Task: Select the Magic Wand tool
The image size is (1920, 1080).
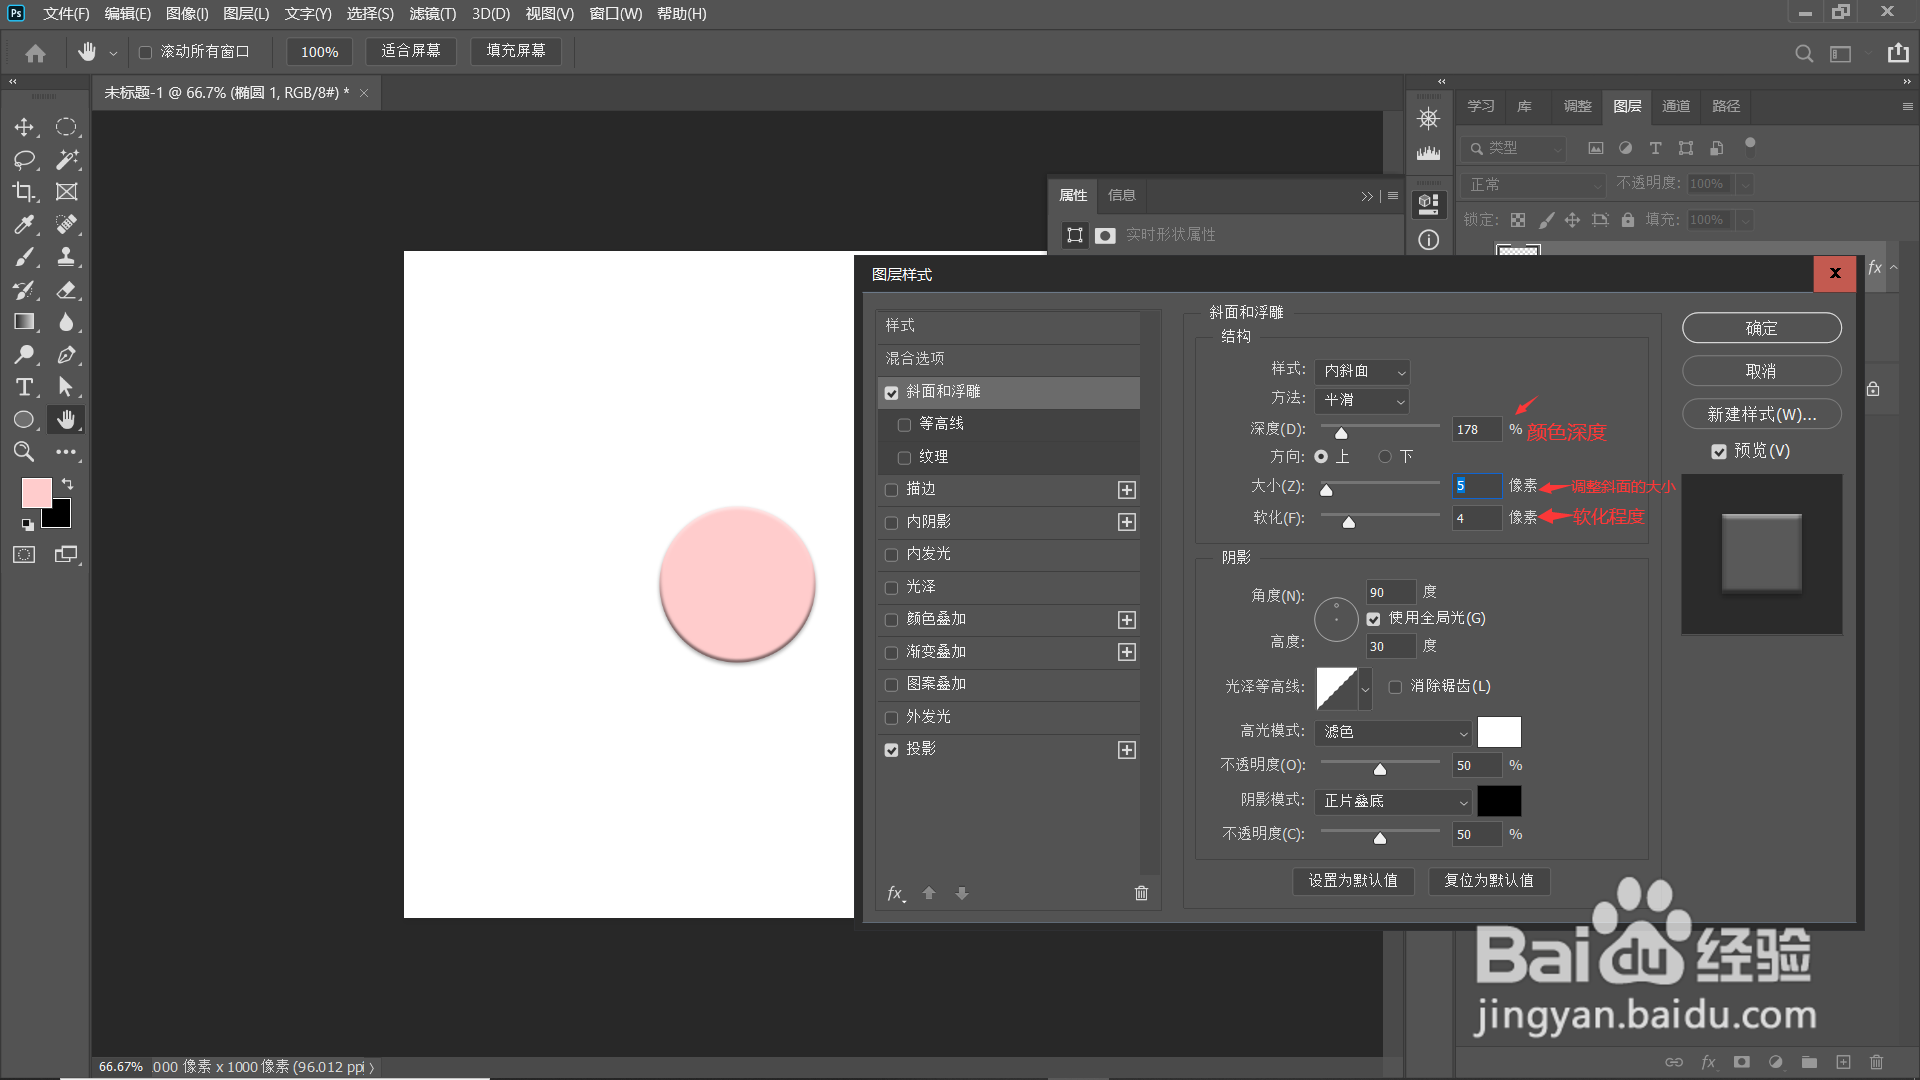Action: [67, 160]
